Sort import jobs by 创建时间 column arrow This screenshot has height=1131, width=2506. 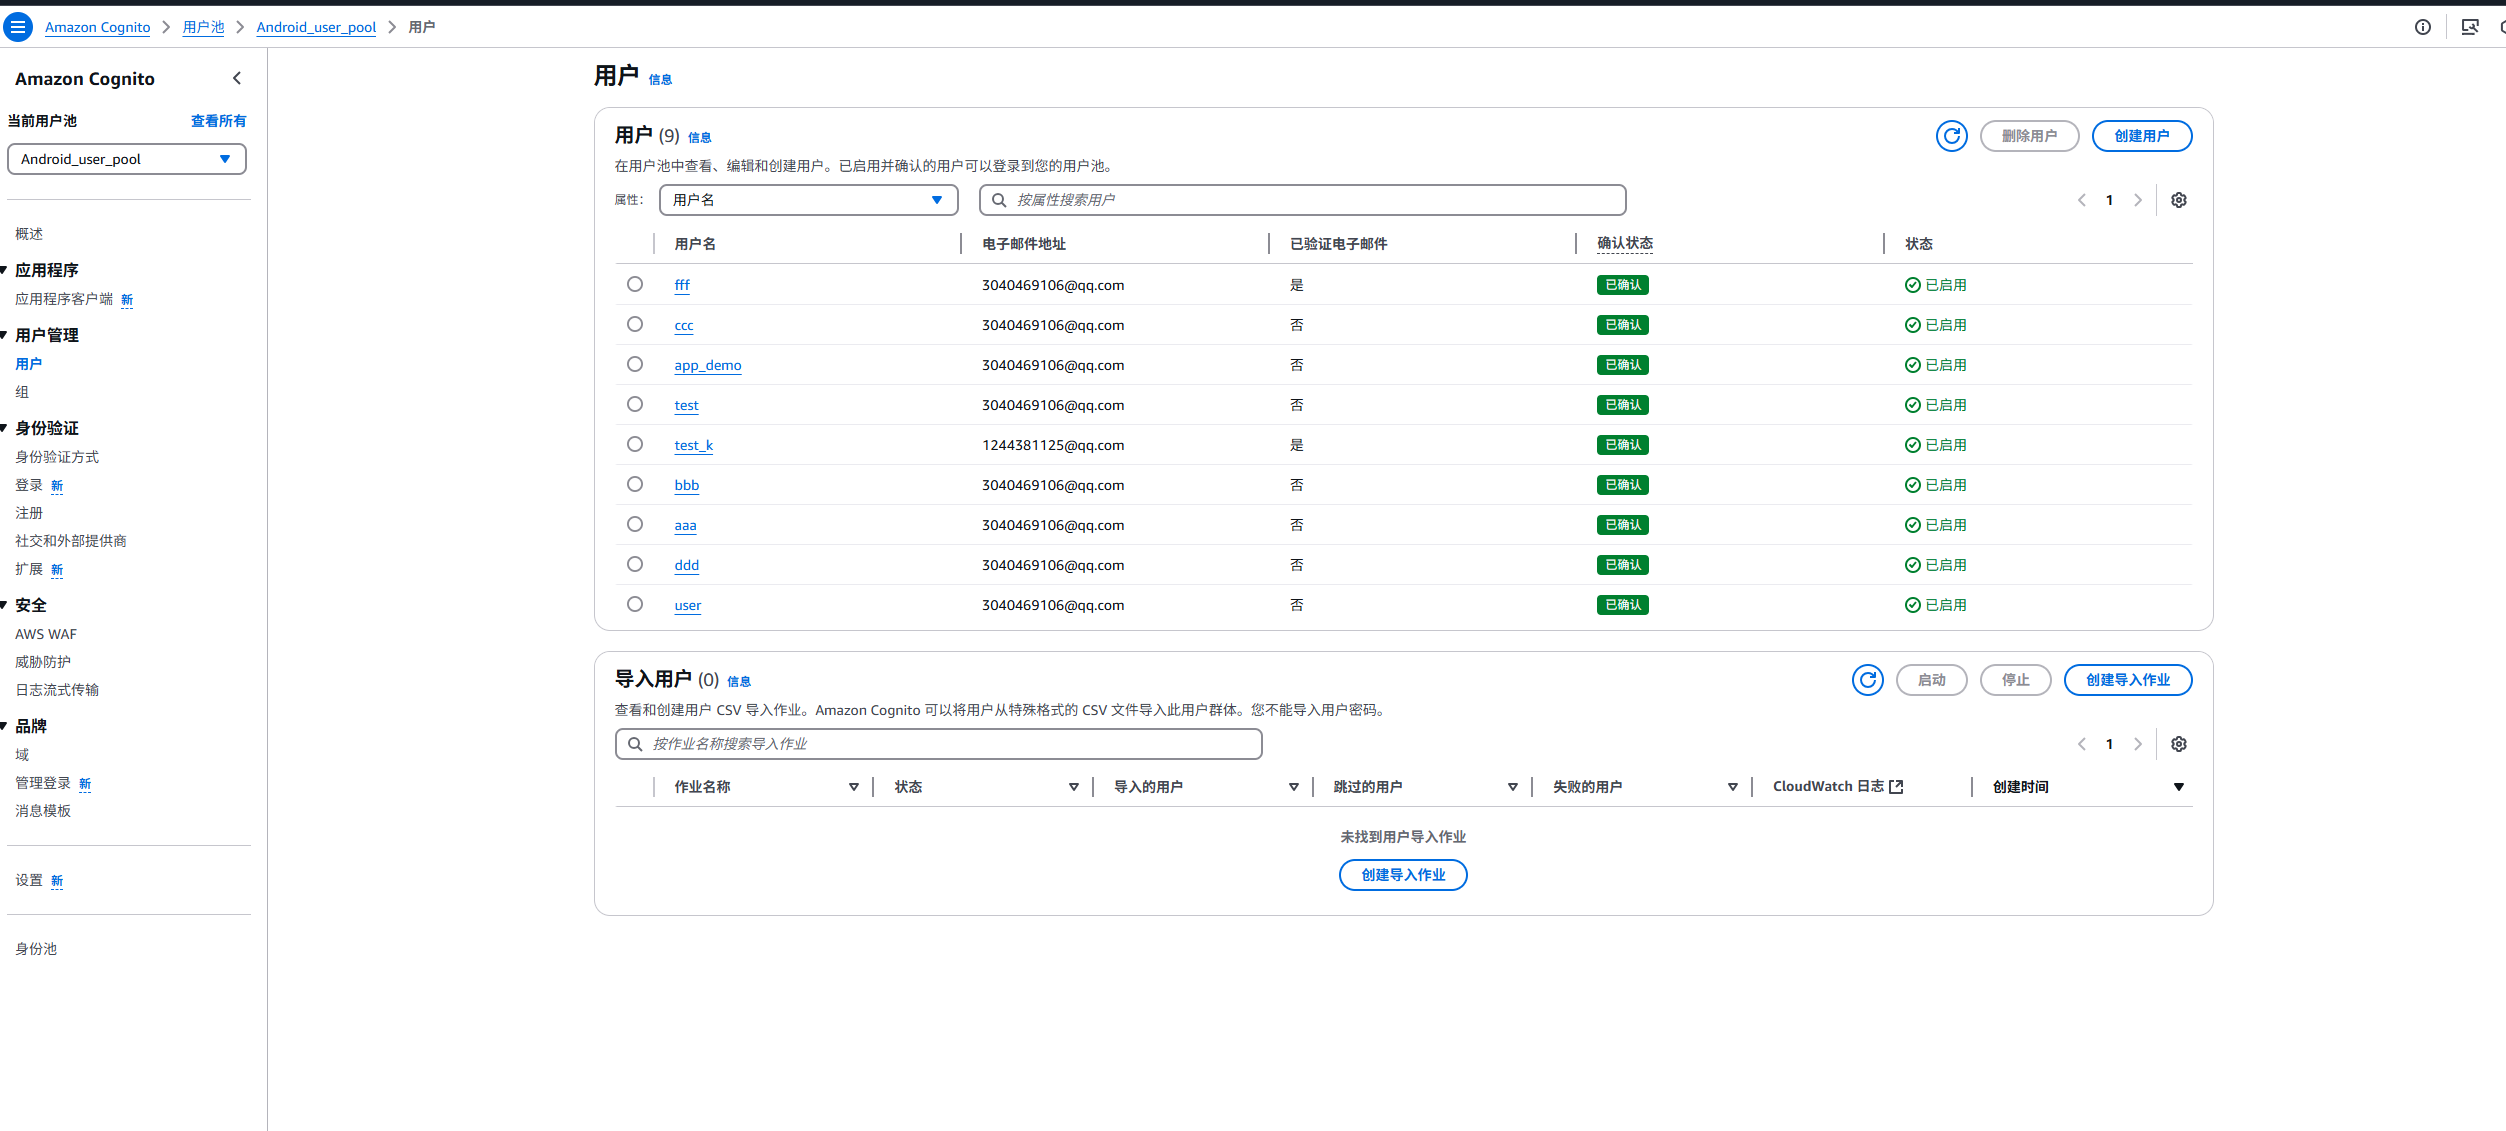[2178, 787]
